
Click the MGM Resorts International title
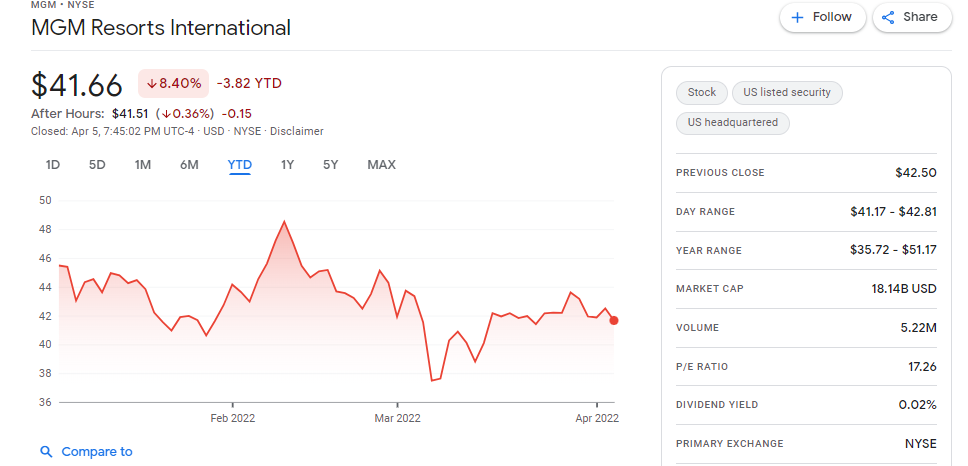pos(161,28)
